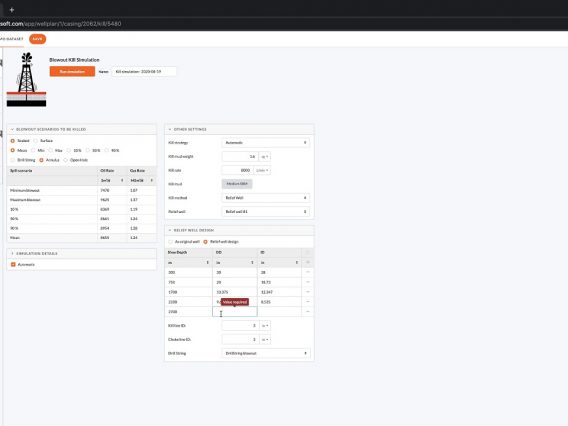Toggle the Automatic checkbox in Simulation Details
This screenshot has height=426, width=568.
[x=13, y=264]
